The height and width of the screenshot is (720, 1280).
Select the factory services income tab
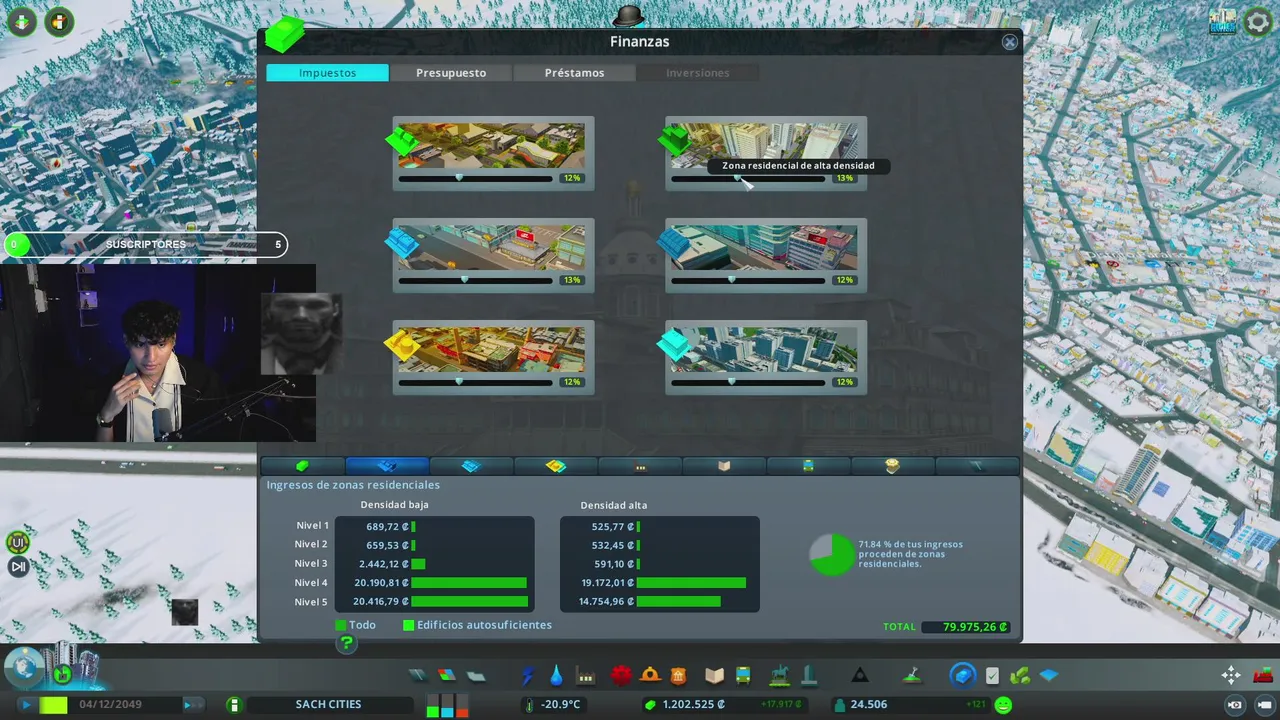click(x=640, y=466)
